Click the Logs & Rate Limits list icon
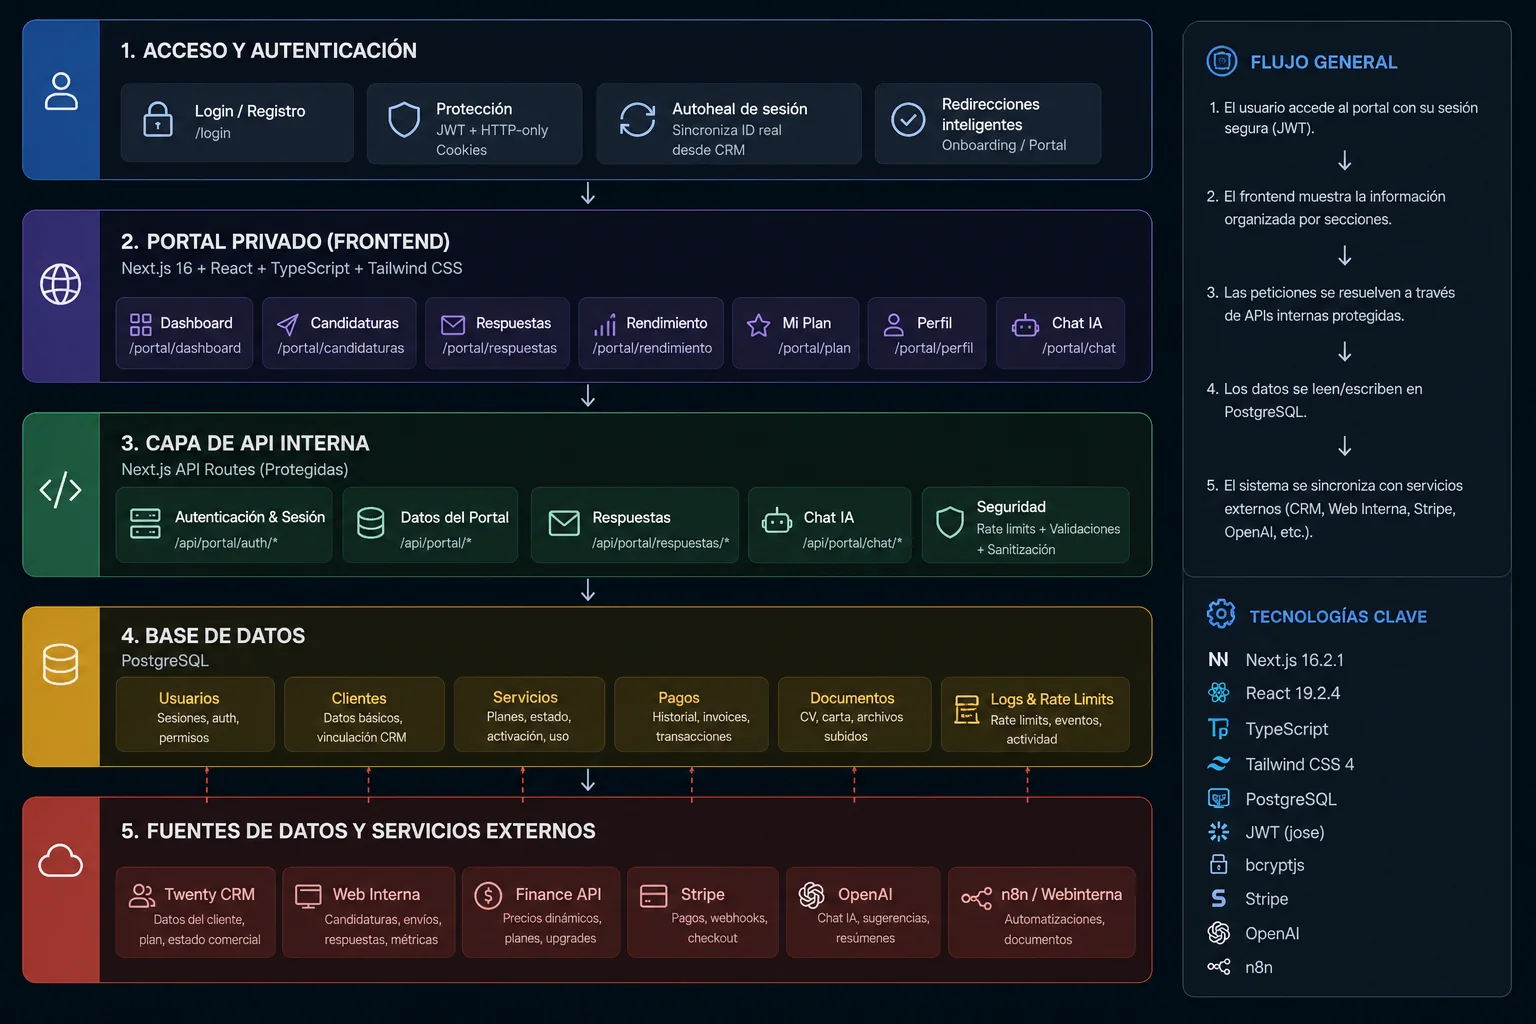Image resolution: width=1536 pixels, height=1024 pixels. coord(967,709)
